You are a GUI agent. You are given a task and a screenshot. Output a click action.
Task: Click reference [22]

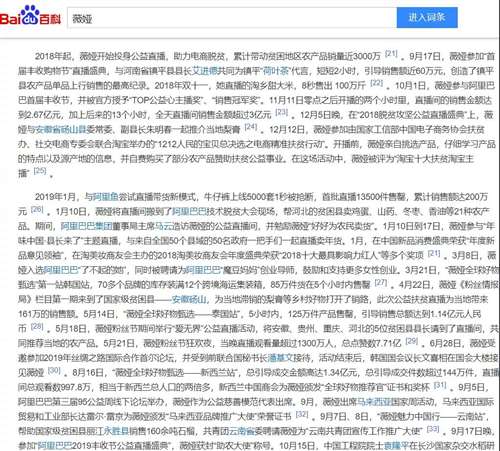pyautogui.click(x=377, y=83)
